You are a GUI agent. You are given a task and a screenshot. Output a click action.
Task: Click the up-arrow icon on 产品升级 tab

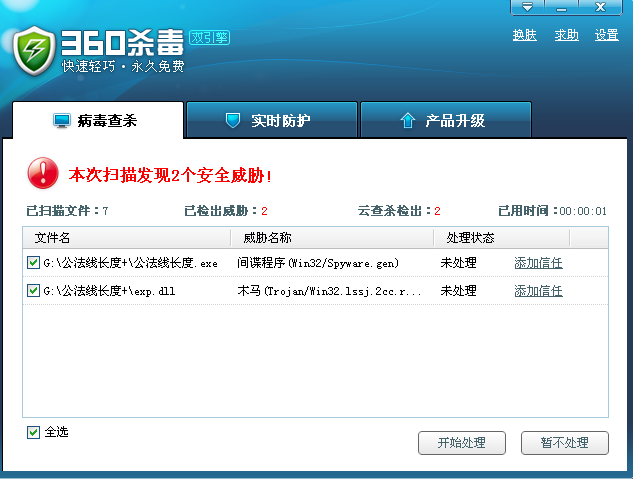(x=407, y=120)
